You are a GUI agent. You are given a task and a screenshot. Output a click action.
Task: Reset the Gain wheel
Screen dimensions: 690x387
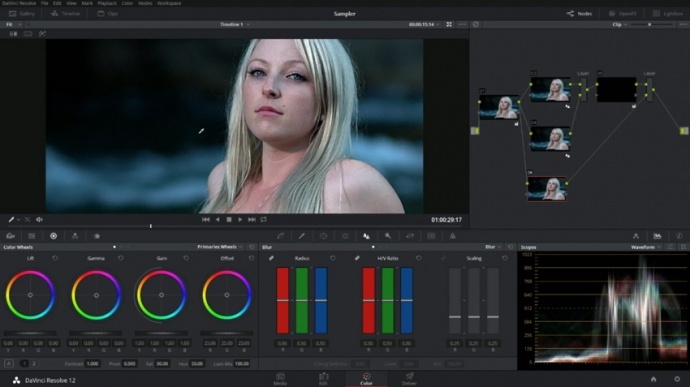pyautogui.click(x=186, y=258)
